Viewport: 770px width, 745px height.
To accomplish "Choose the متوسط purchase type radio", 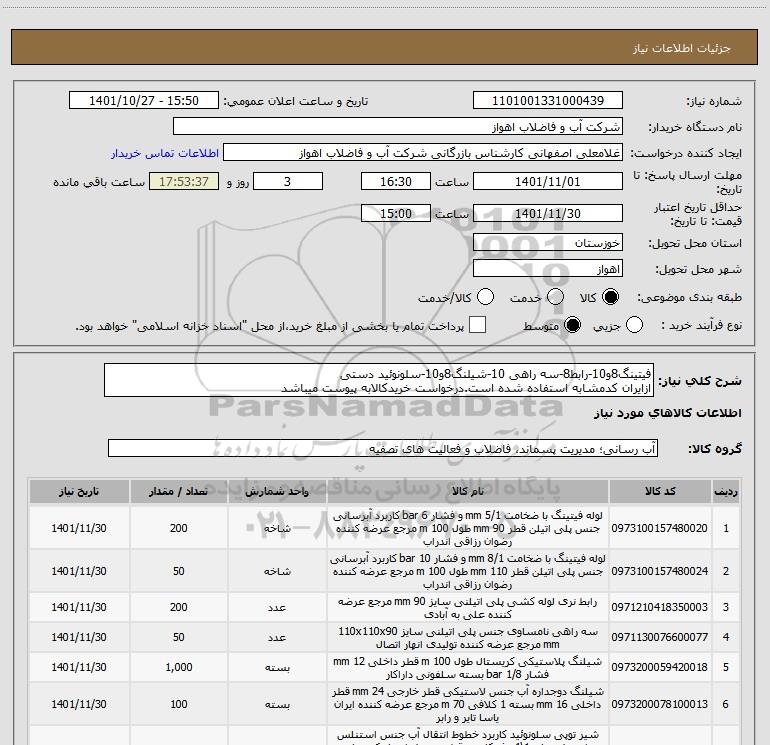I will 572,325.
